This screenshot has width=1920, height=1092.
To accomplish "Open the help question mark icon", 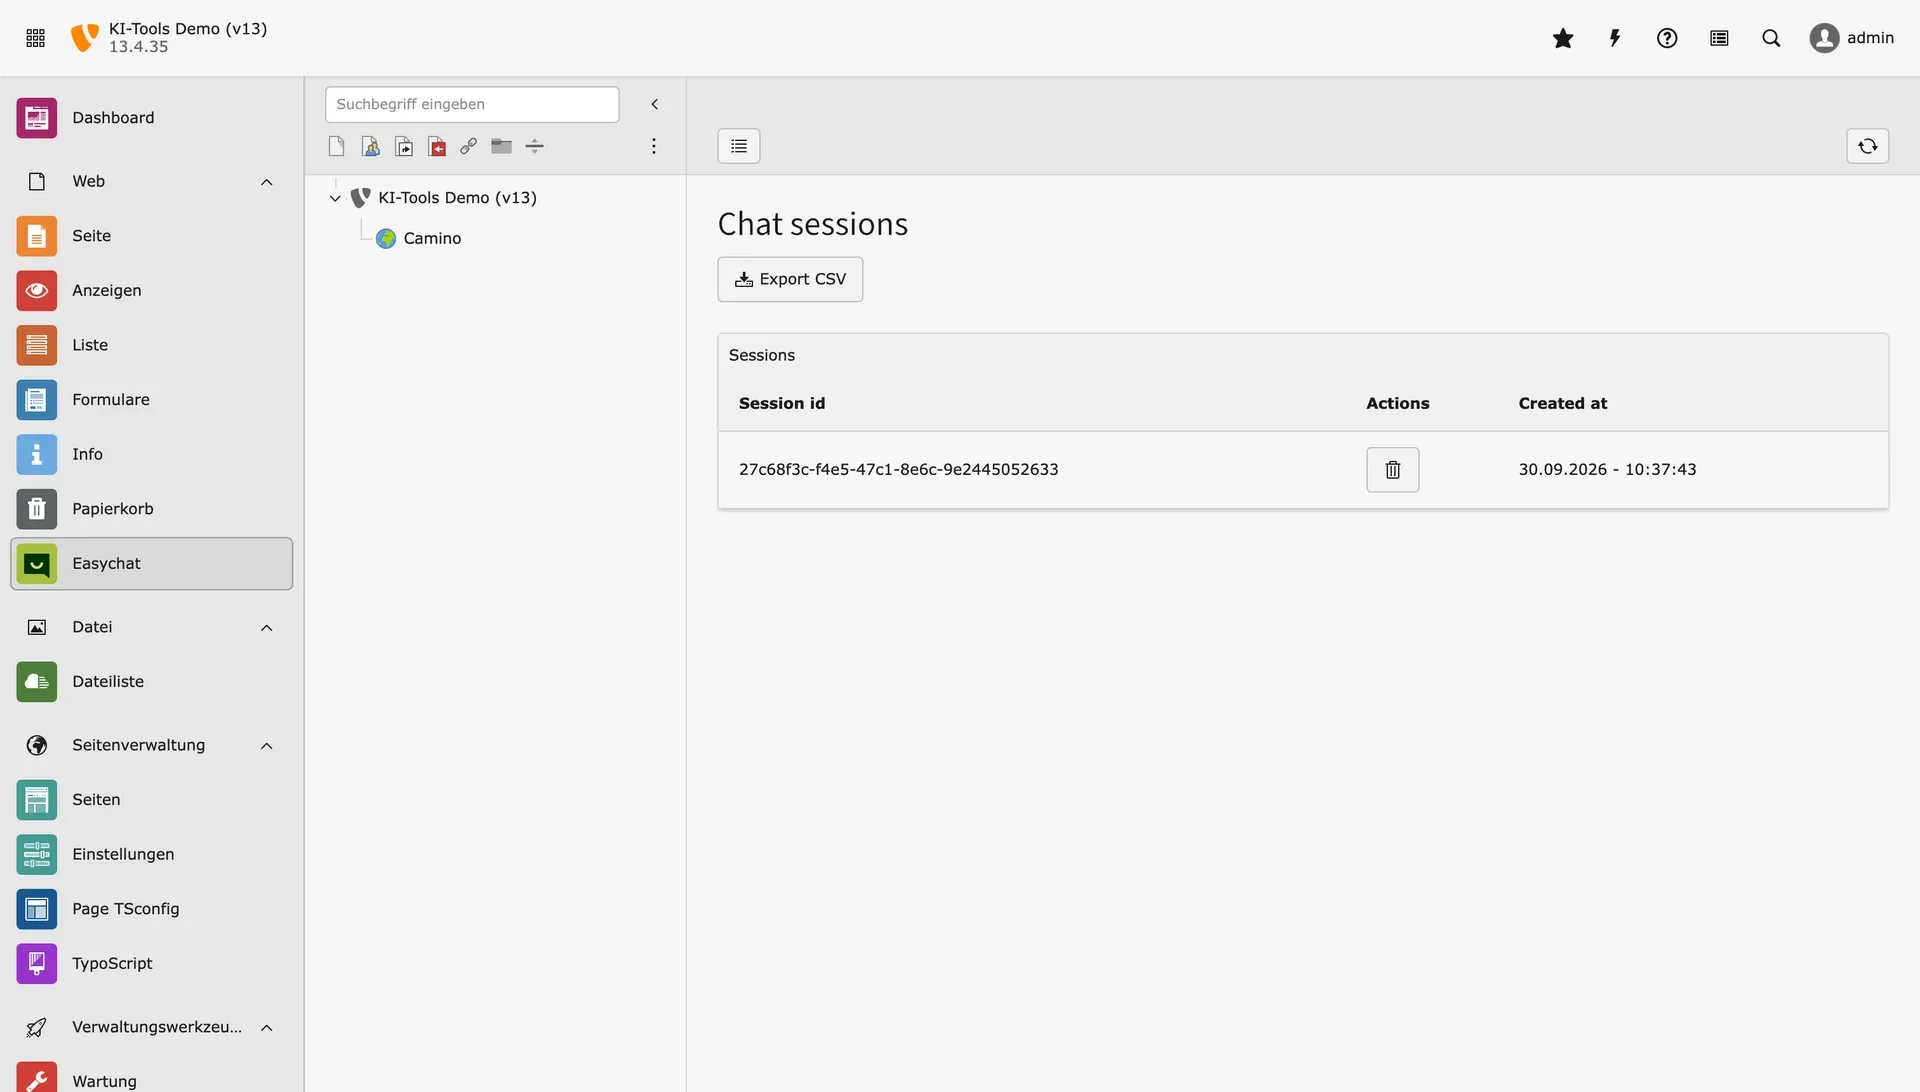I will pos(1667,38).
